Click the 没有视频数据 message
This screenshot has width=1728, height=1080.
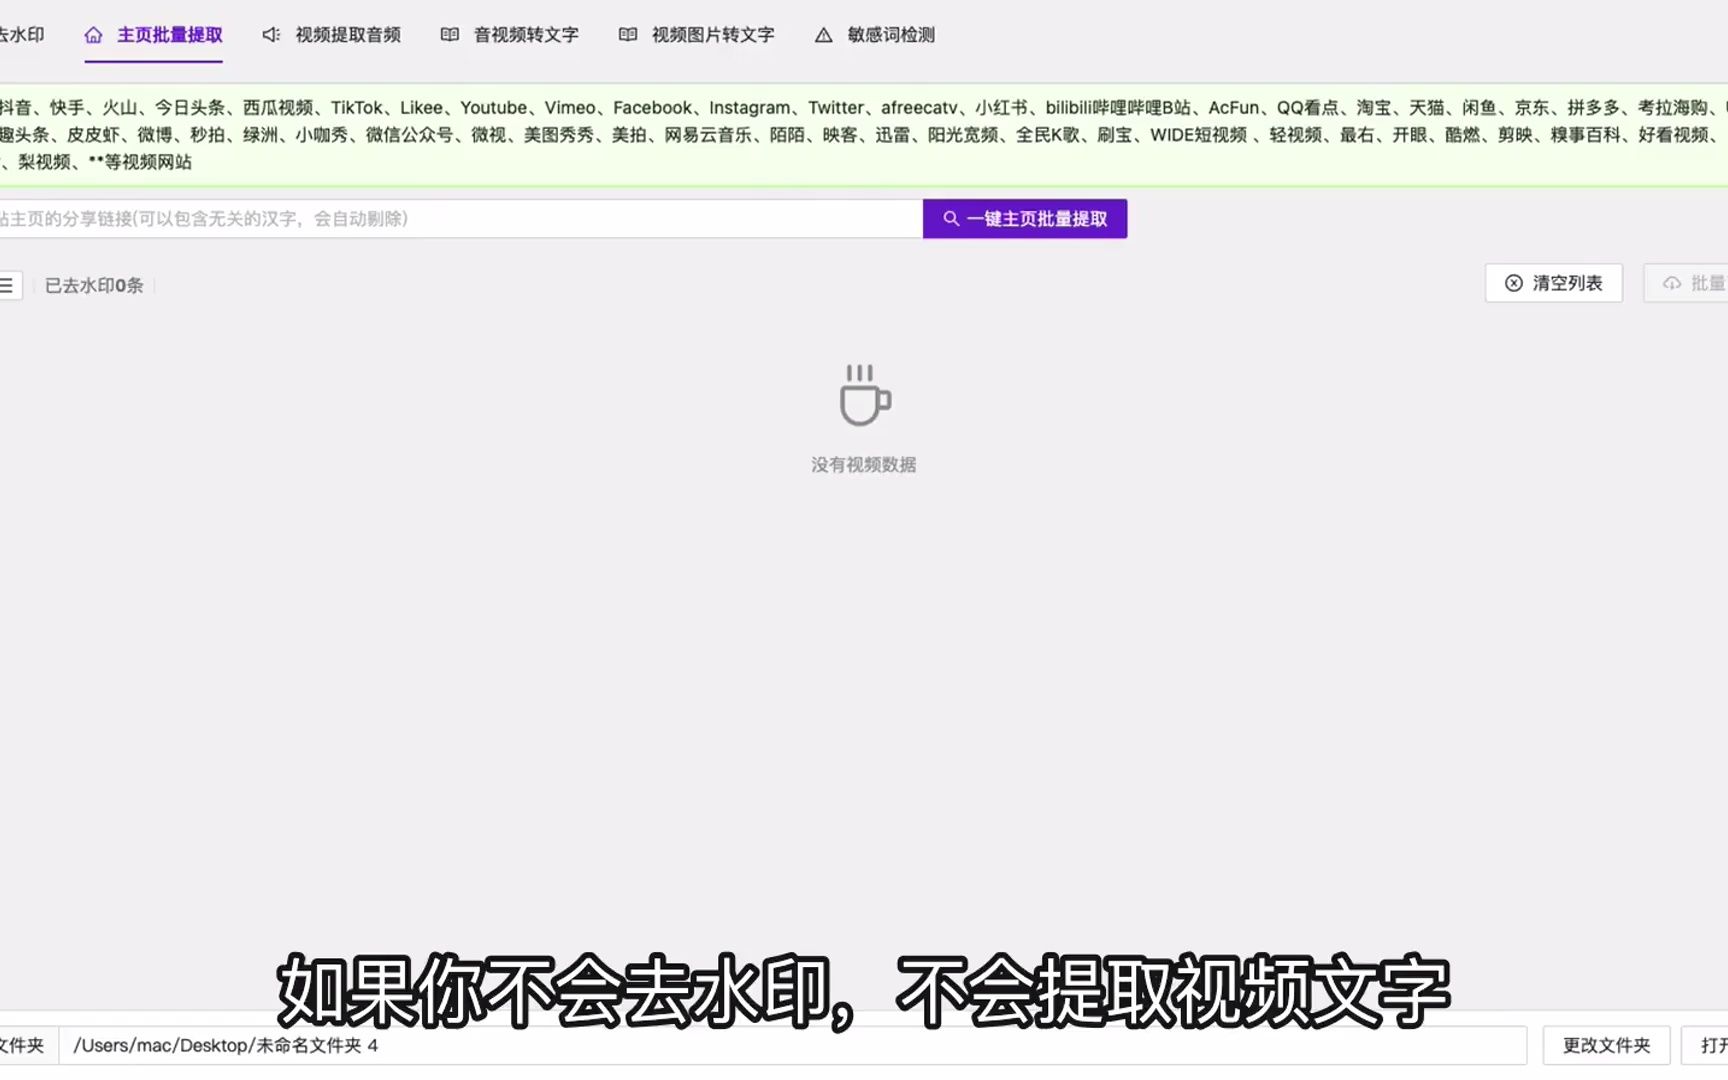tap(864, 465)
